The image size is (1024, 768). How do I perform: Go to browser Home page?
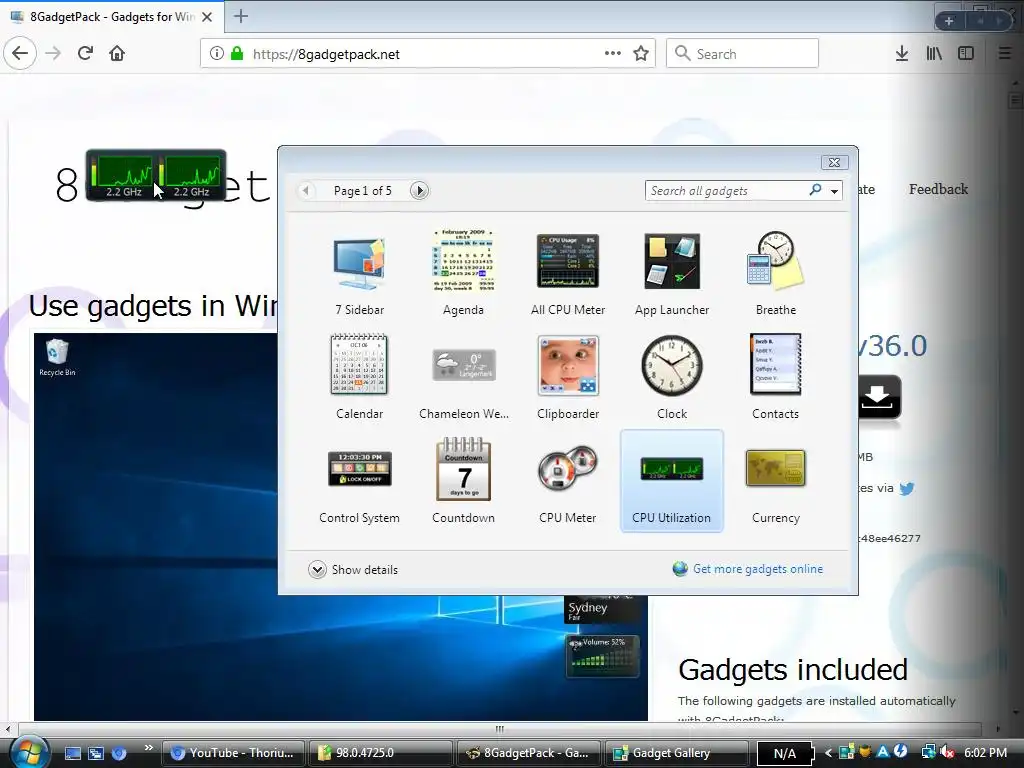coord(117,54)
